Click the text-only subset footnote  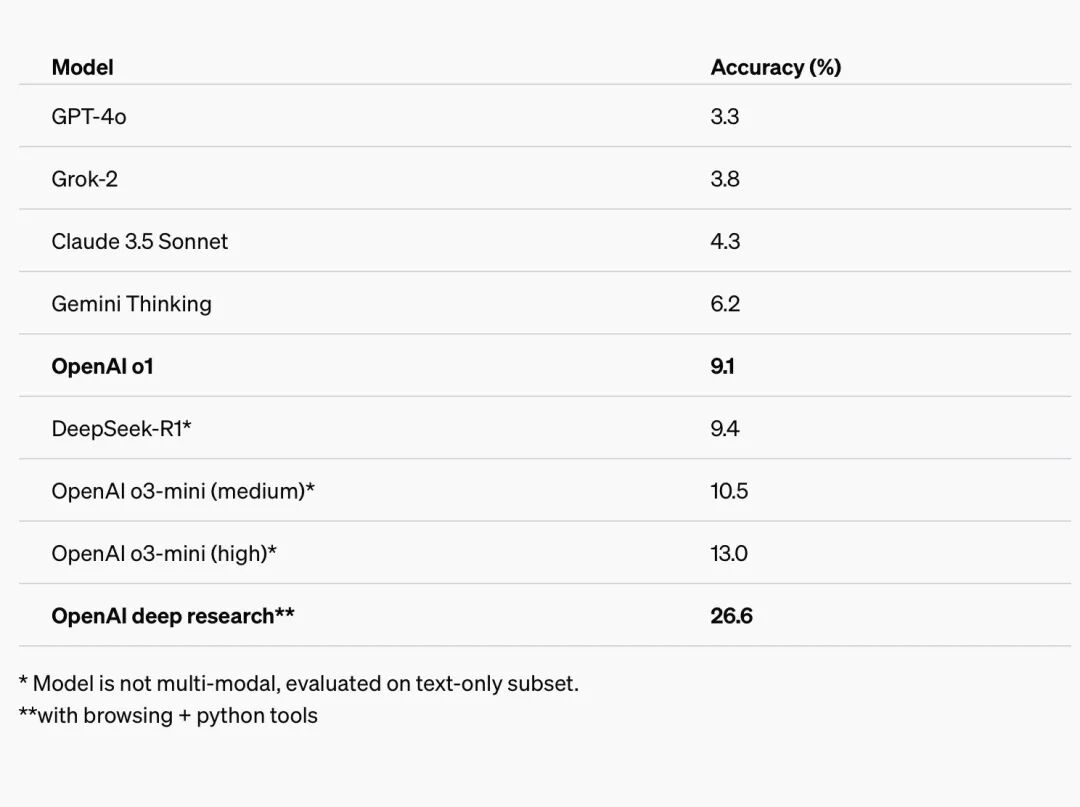[298, 684]
